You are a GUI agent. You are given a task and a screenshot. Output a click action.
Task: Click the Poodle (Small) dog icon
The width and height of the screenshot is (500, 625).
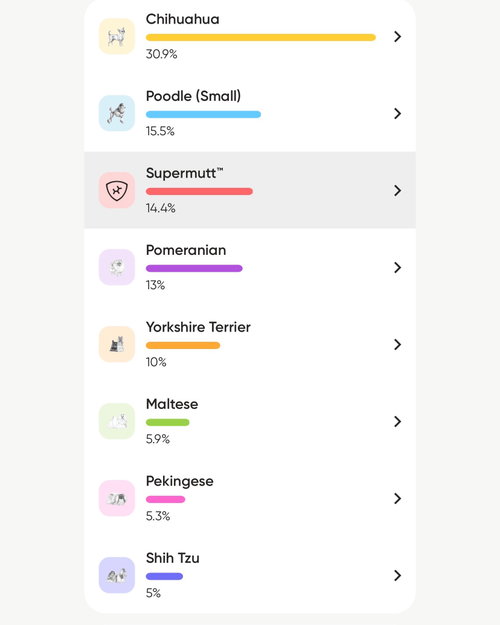point(117,113)
